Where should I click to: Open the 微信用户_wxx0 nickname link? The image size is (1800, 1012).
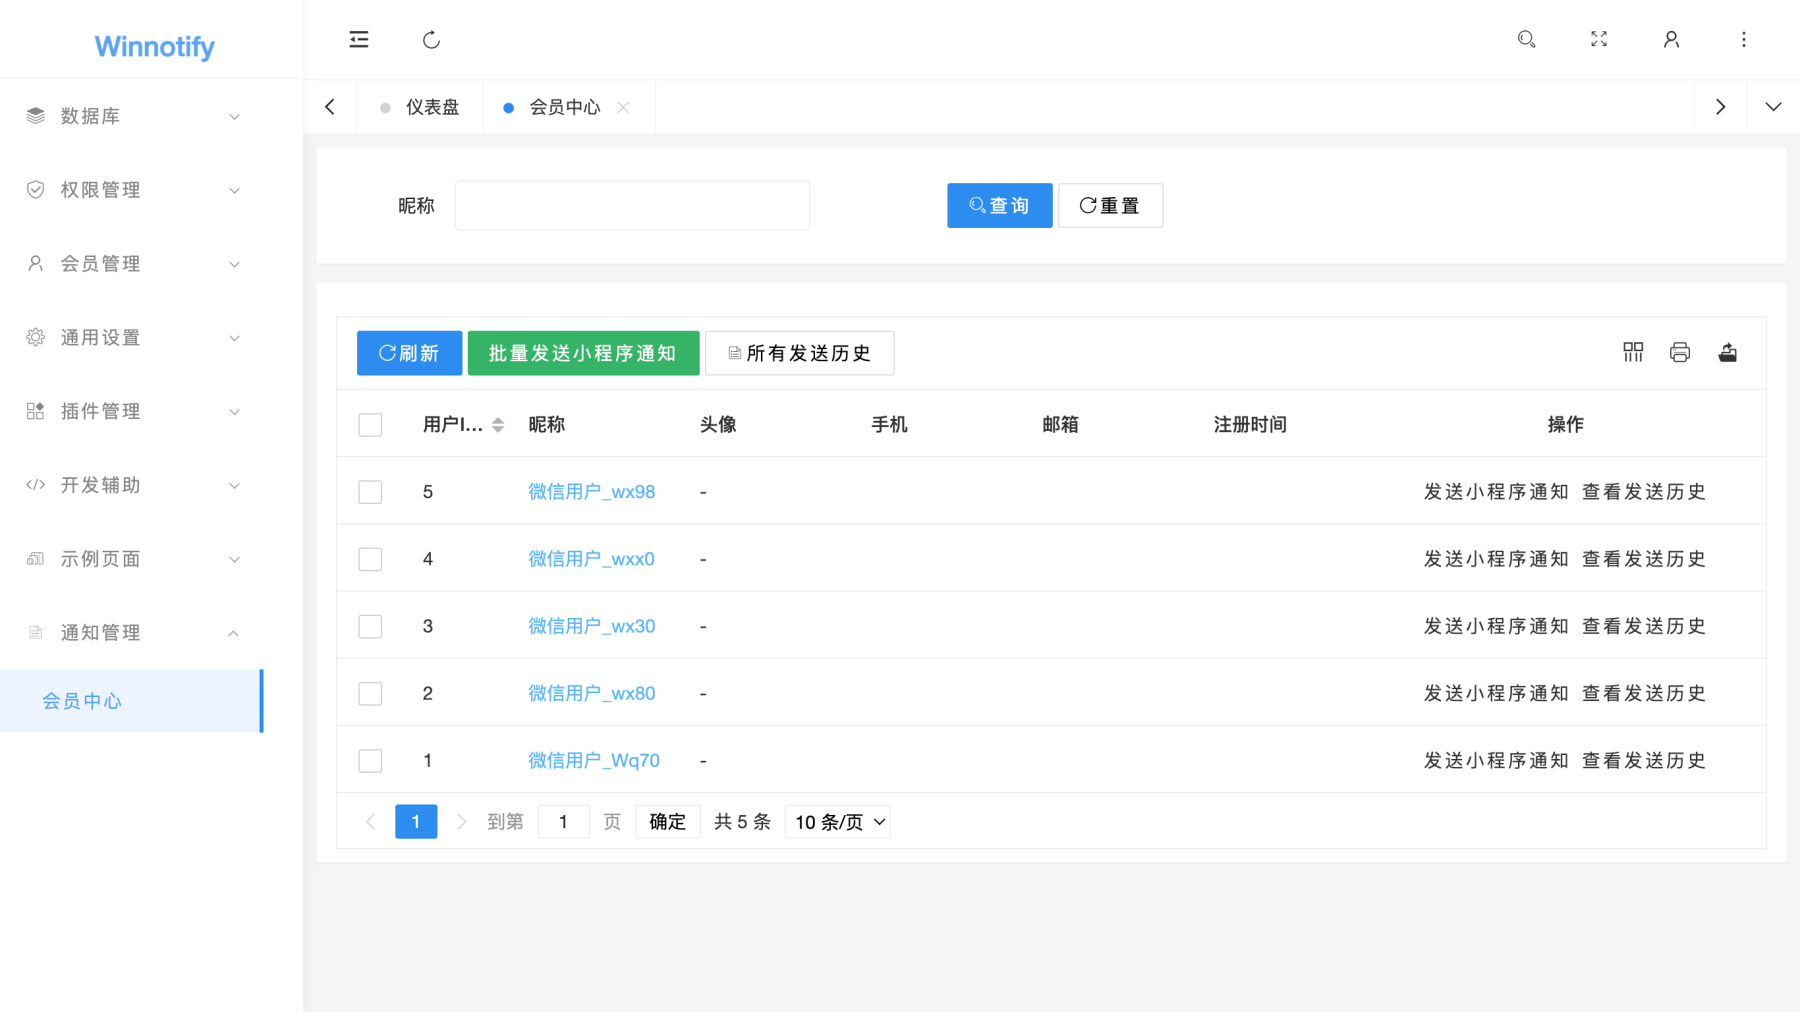[591, 559]
